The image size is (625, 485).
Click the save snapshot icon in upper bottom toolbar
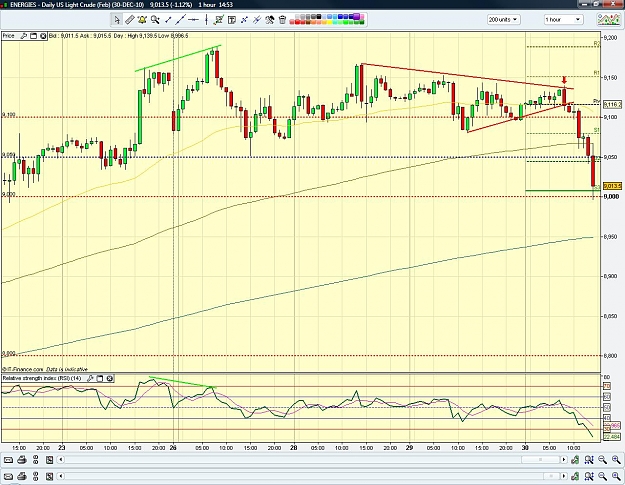click(x=49, y=460)
